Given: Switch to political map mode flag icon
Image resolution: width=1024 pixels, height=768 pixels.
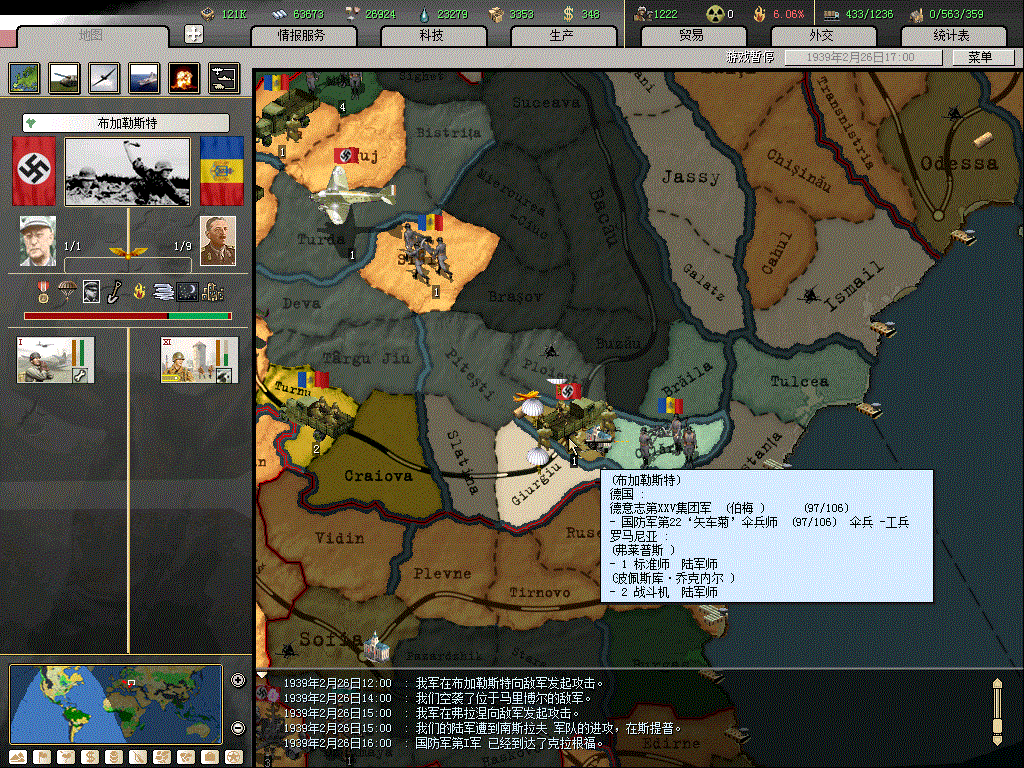Looking at the screenshot, I should [x=42, y=758].
